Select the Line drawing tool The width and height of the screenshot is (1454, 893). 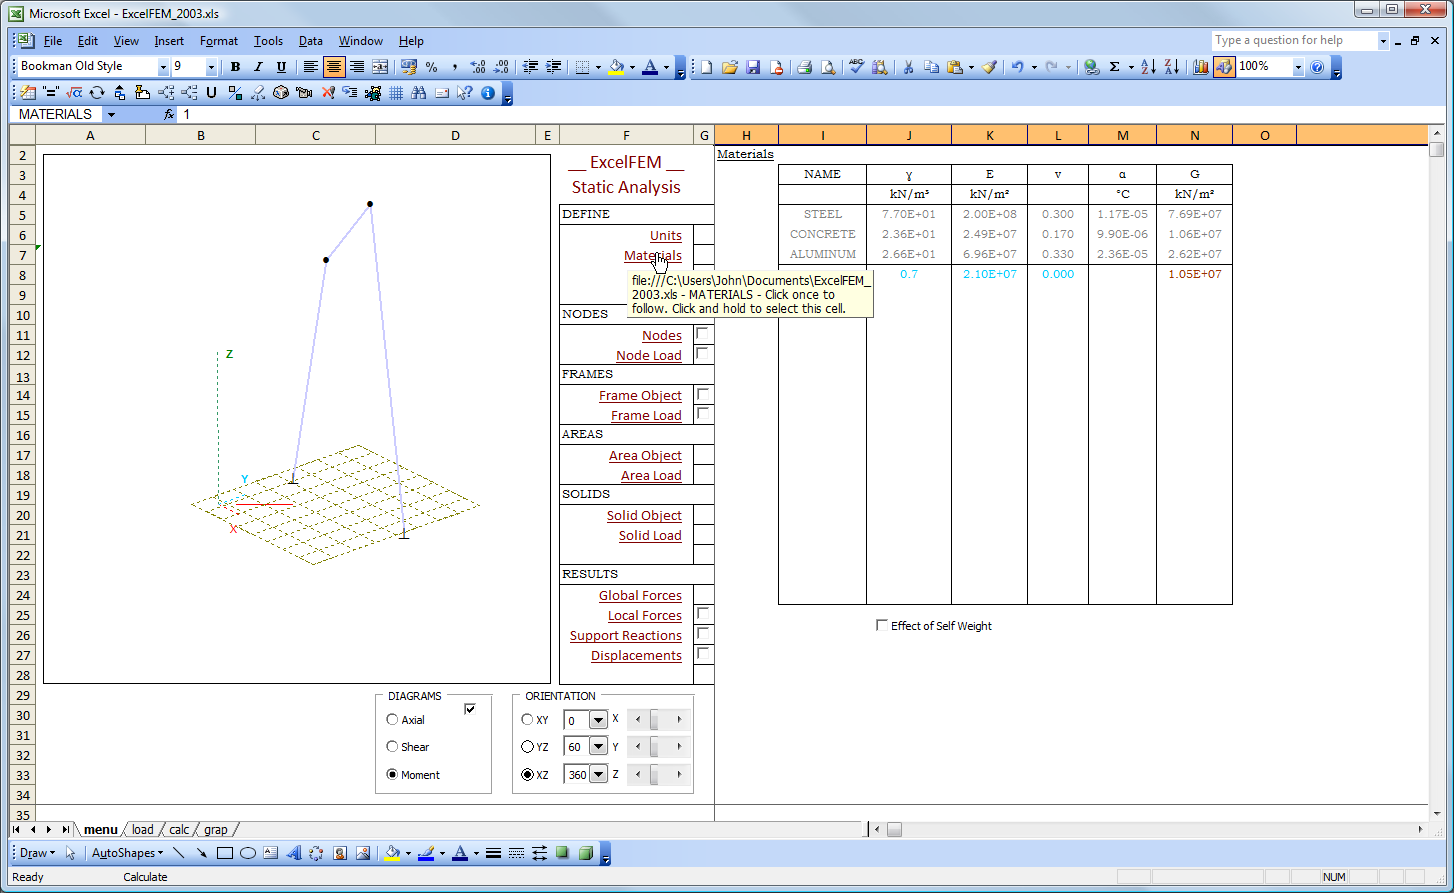coord(178,853)
